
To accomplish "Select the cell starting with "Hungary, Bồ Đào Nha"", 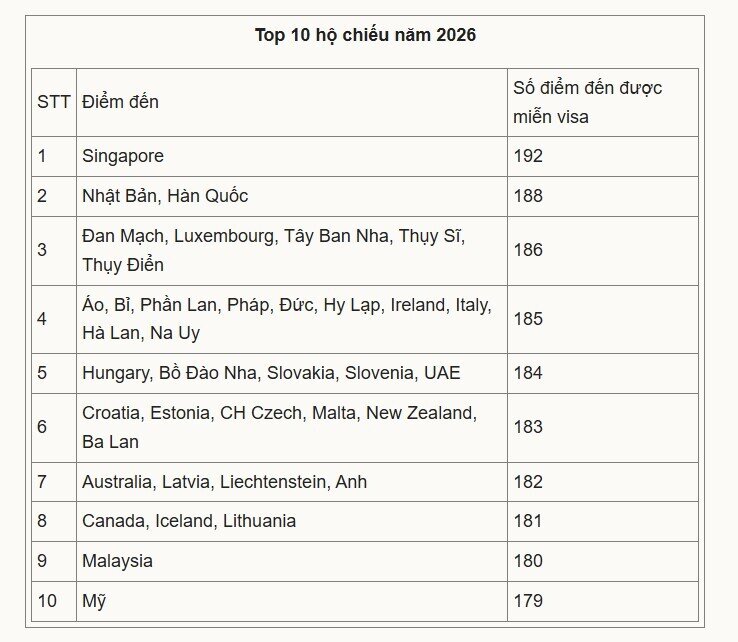I will (x=271, y=373).
